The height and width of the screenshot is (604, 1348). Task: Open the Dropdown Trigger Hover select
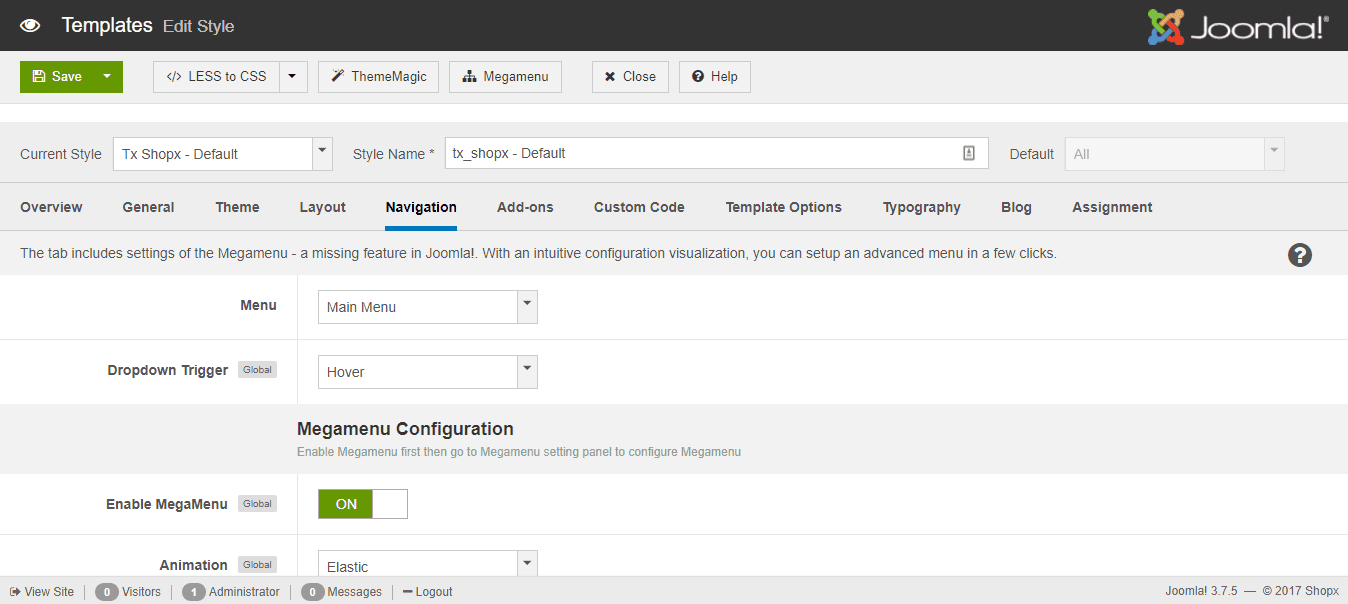click(x=427, y=372)
